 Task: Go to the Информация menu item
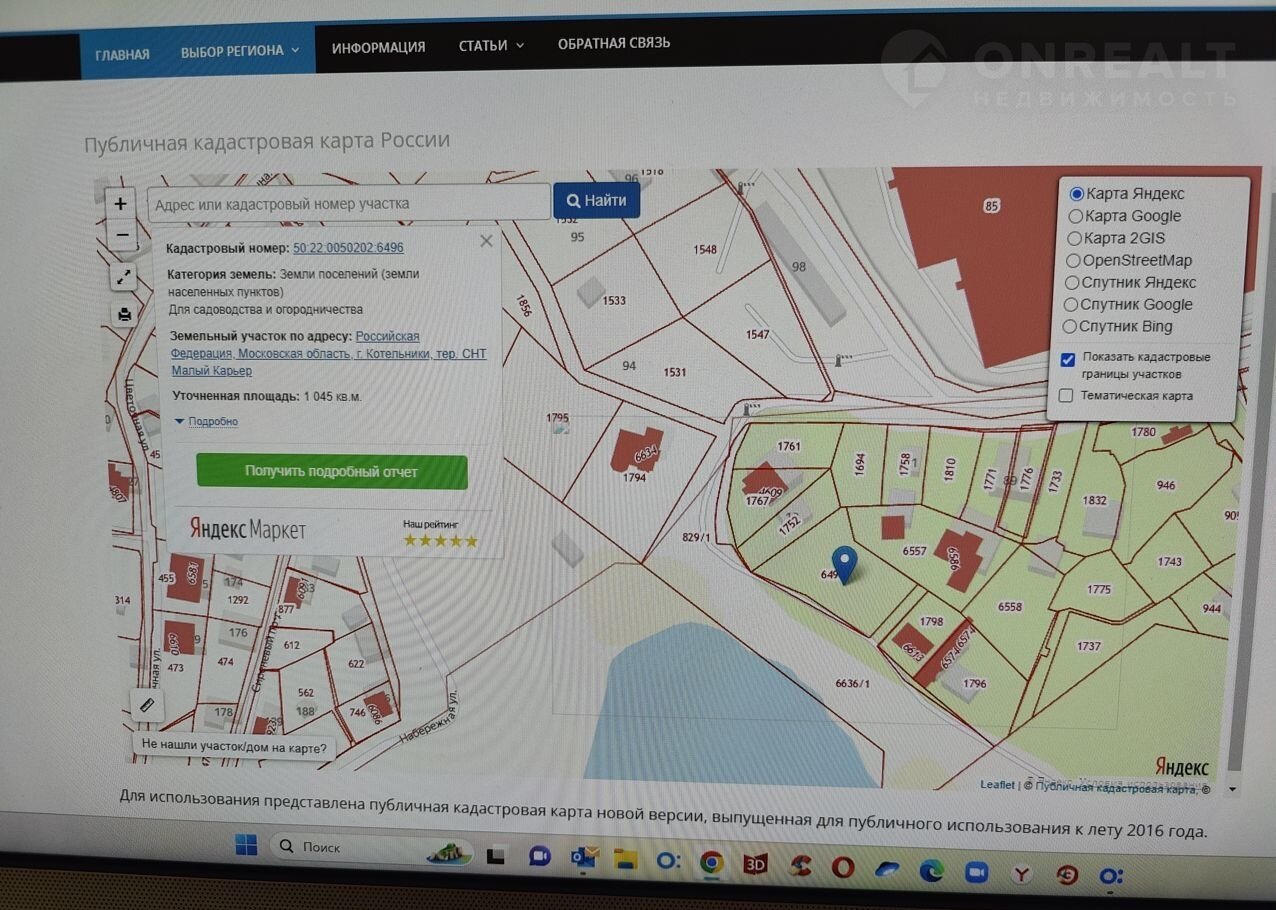click(x=378, y=48)
